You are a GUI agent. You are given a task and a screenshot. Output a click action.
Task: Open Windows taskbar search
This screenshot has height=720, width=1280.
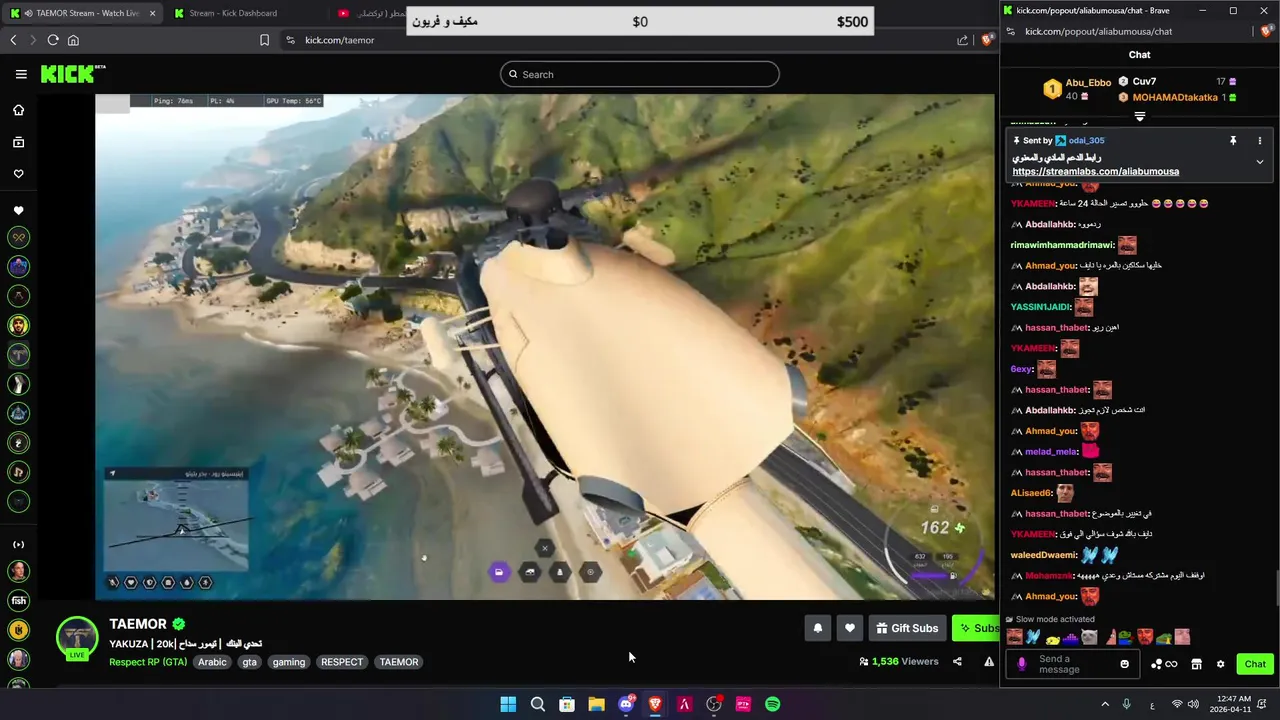538,704
